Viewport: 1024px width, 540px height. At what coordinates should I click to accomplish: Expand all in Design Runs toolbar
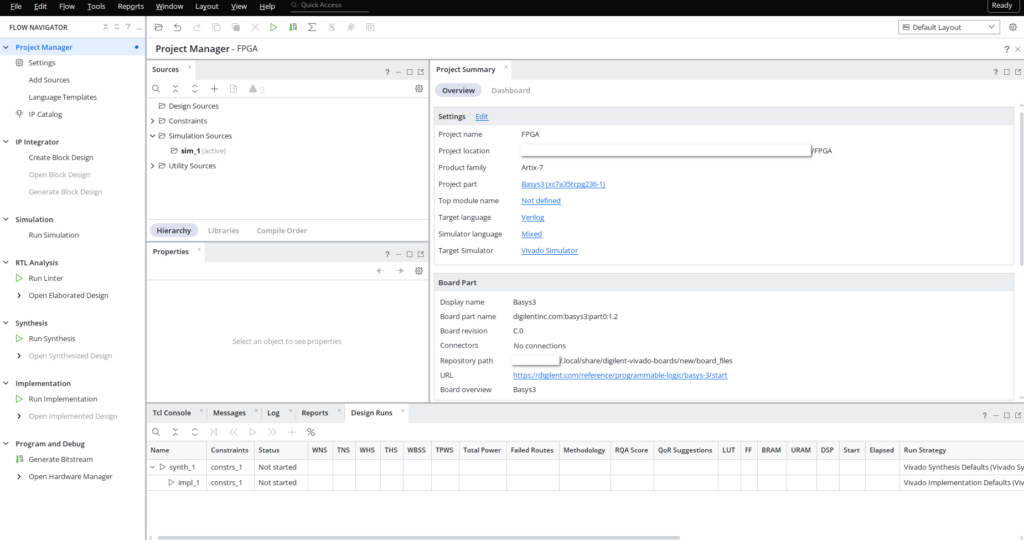(x=195, y=432)
